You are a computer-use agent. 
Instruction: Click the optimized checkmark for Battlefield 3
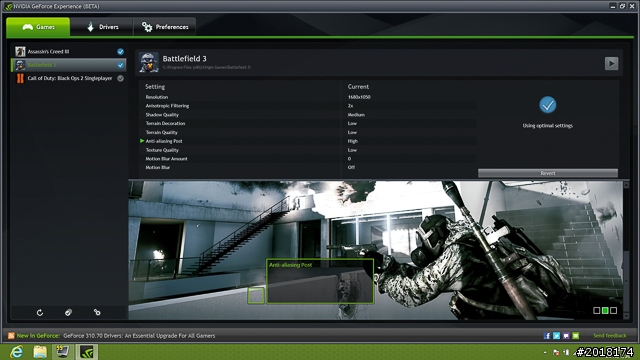tap(120, 65)
